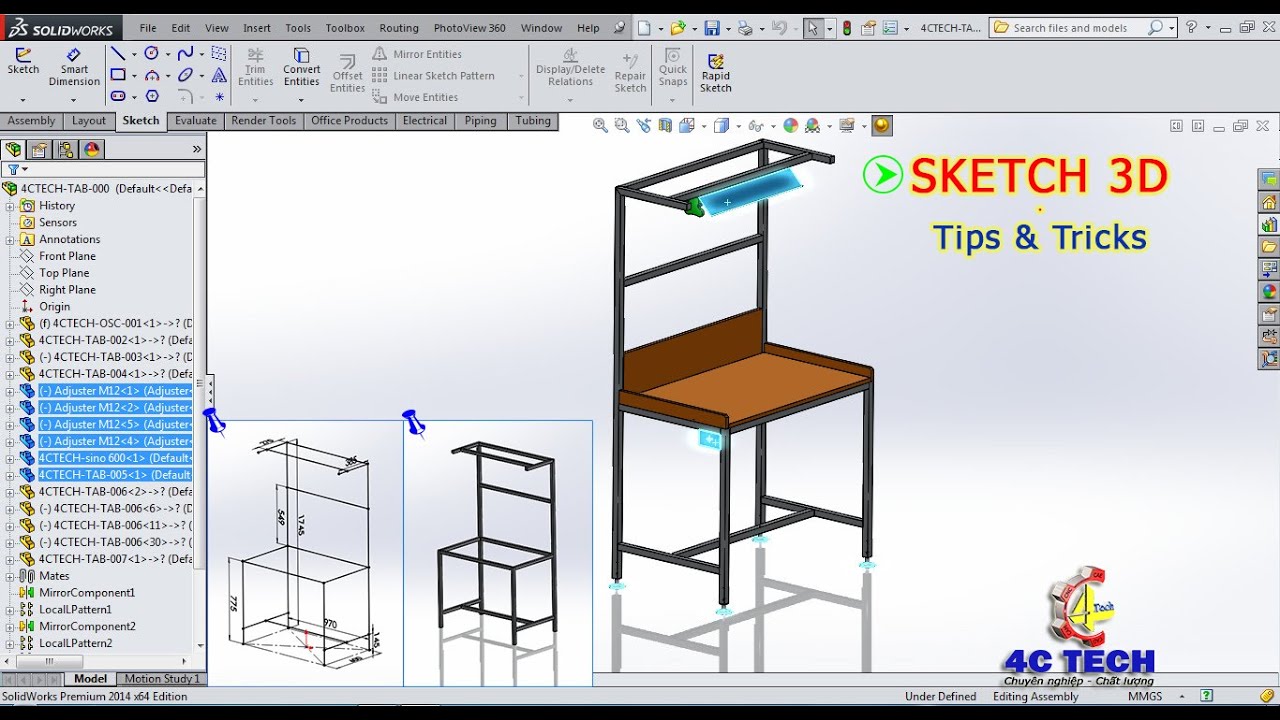
Task: Open the PhotoView 360 menu
Action: (x=469, y=28)
